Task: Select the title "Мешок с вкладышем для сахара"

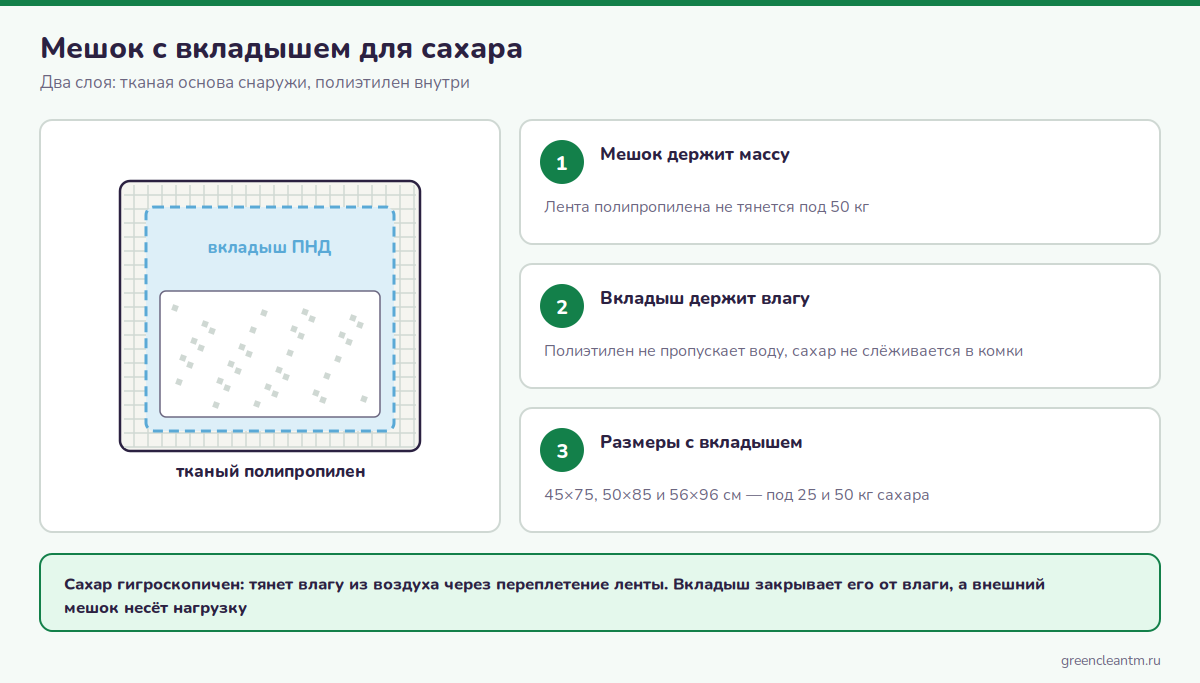Action: point(281,48)
